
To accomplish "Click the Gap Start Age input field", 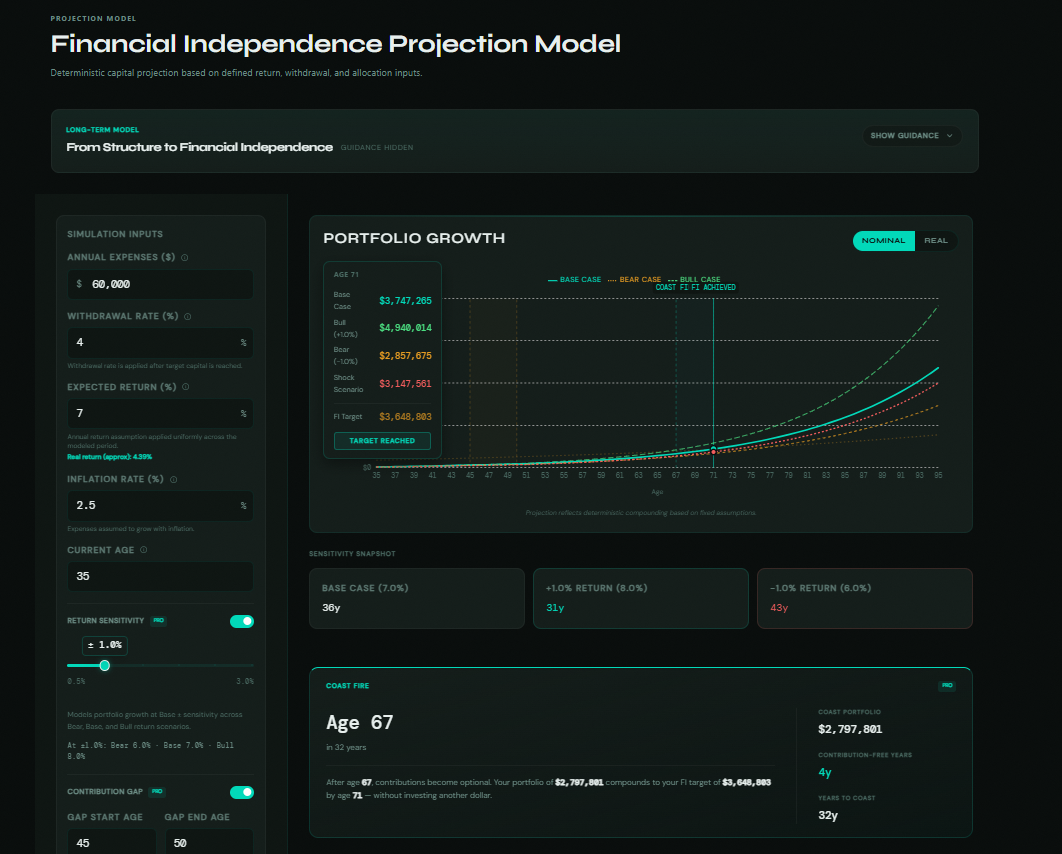I will [x=112, y=842].
